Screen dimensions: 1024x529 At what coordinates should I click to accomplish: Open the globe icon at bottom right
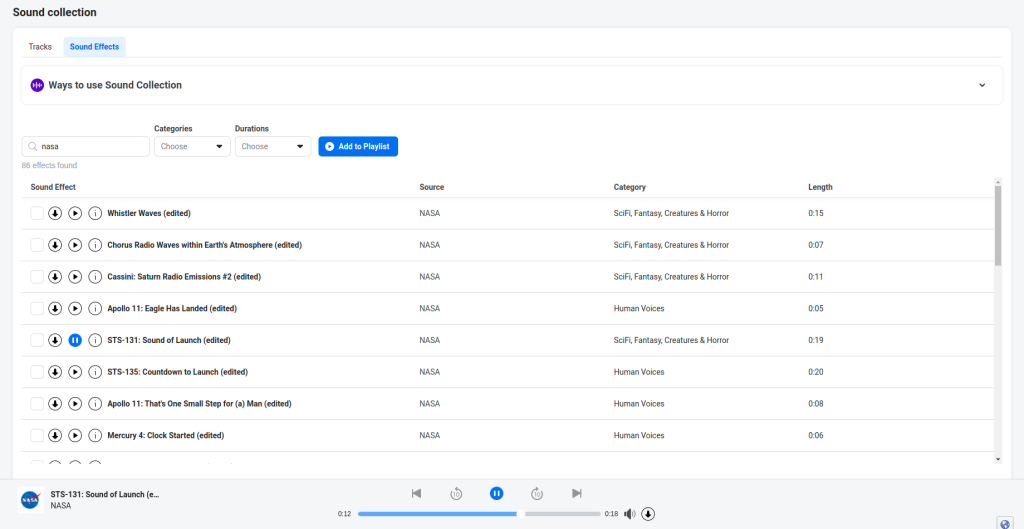(1005, 522)
